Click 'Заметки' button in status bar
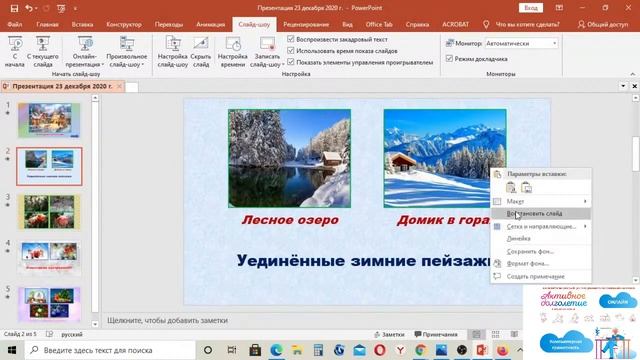This screenshot has width=640, height=360. (x=389, y=334)
